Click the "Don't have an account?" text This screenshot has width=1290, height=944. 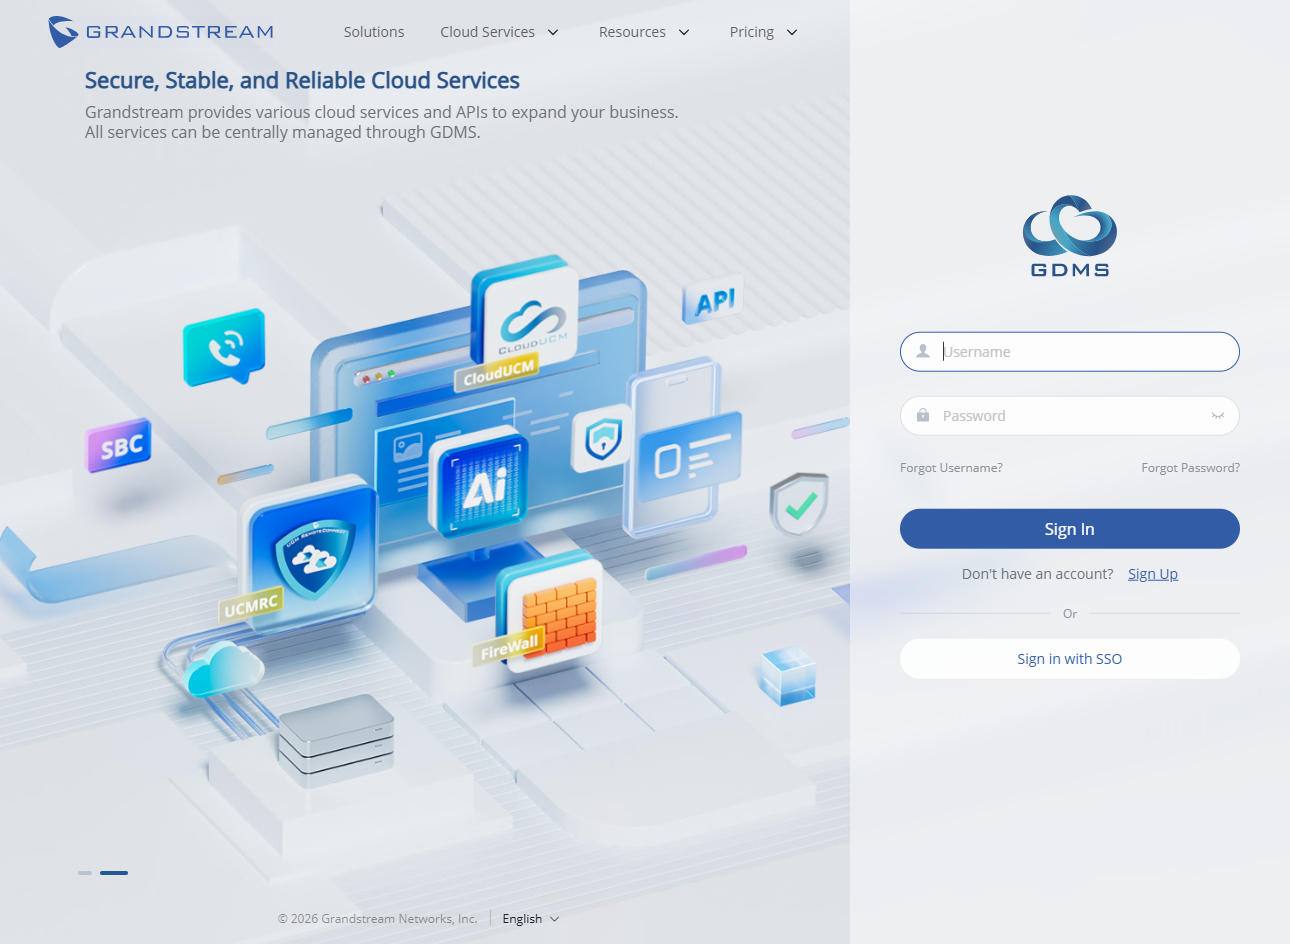point(1037,574)
